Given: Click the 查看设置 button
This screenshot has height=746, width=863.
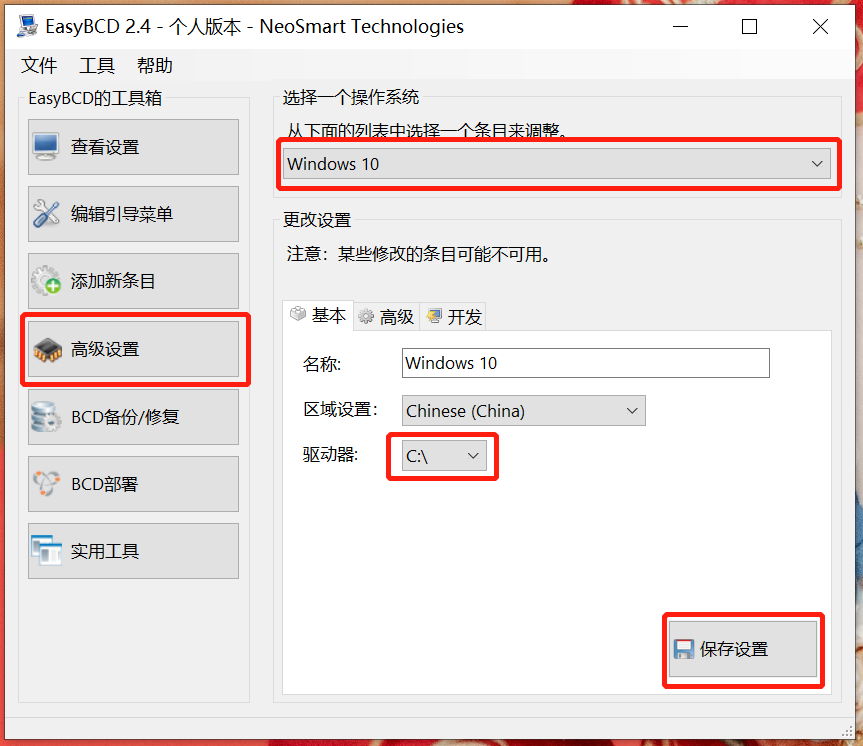Looking at the screenshot, I should click(133, 147).
